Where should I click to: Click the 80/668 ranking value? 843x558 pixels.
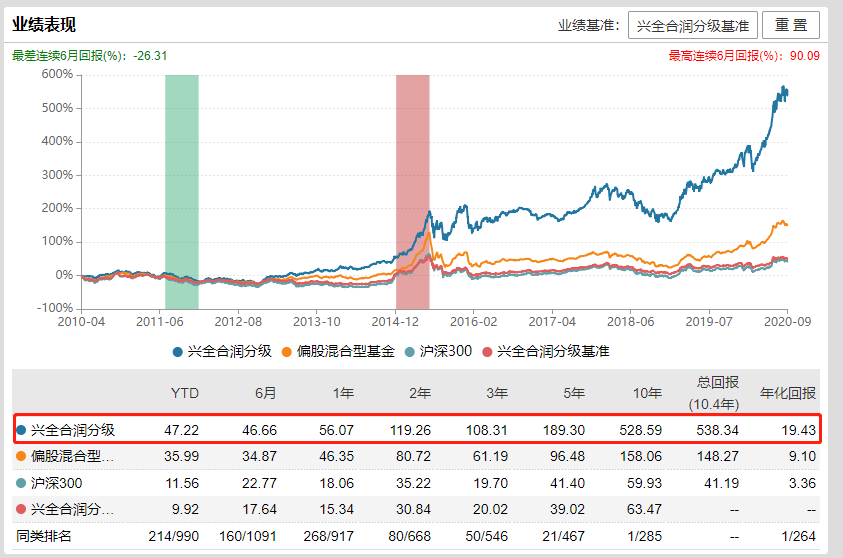(410, 536)
